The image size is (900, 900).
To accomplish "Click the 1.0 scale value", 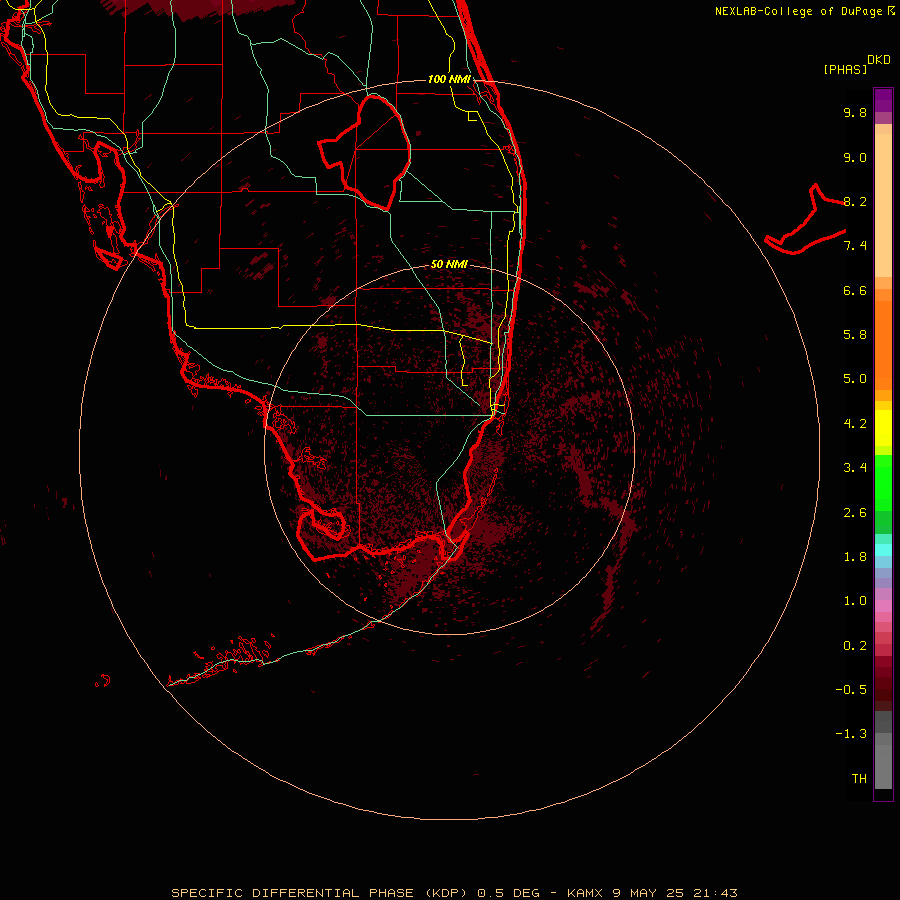I will pyautogui.click(x=855, y=601).
